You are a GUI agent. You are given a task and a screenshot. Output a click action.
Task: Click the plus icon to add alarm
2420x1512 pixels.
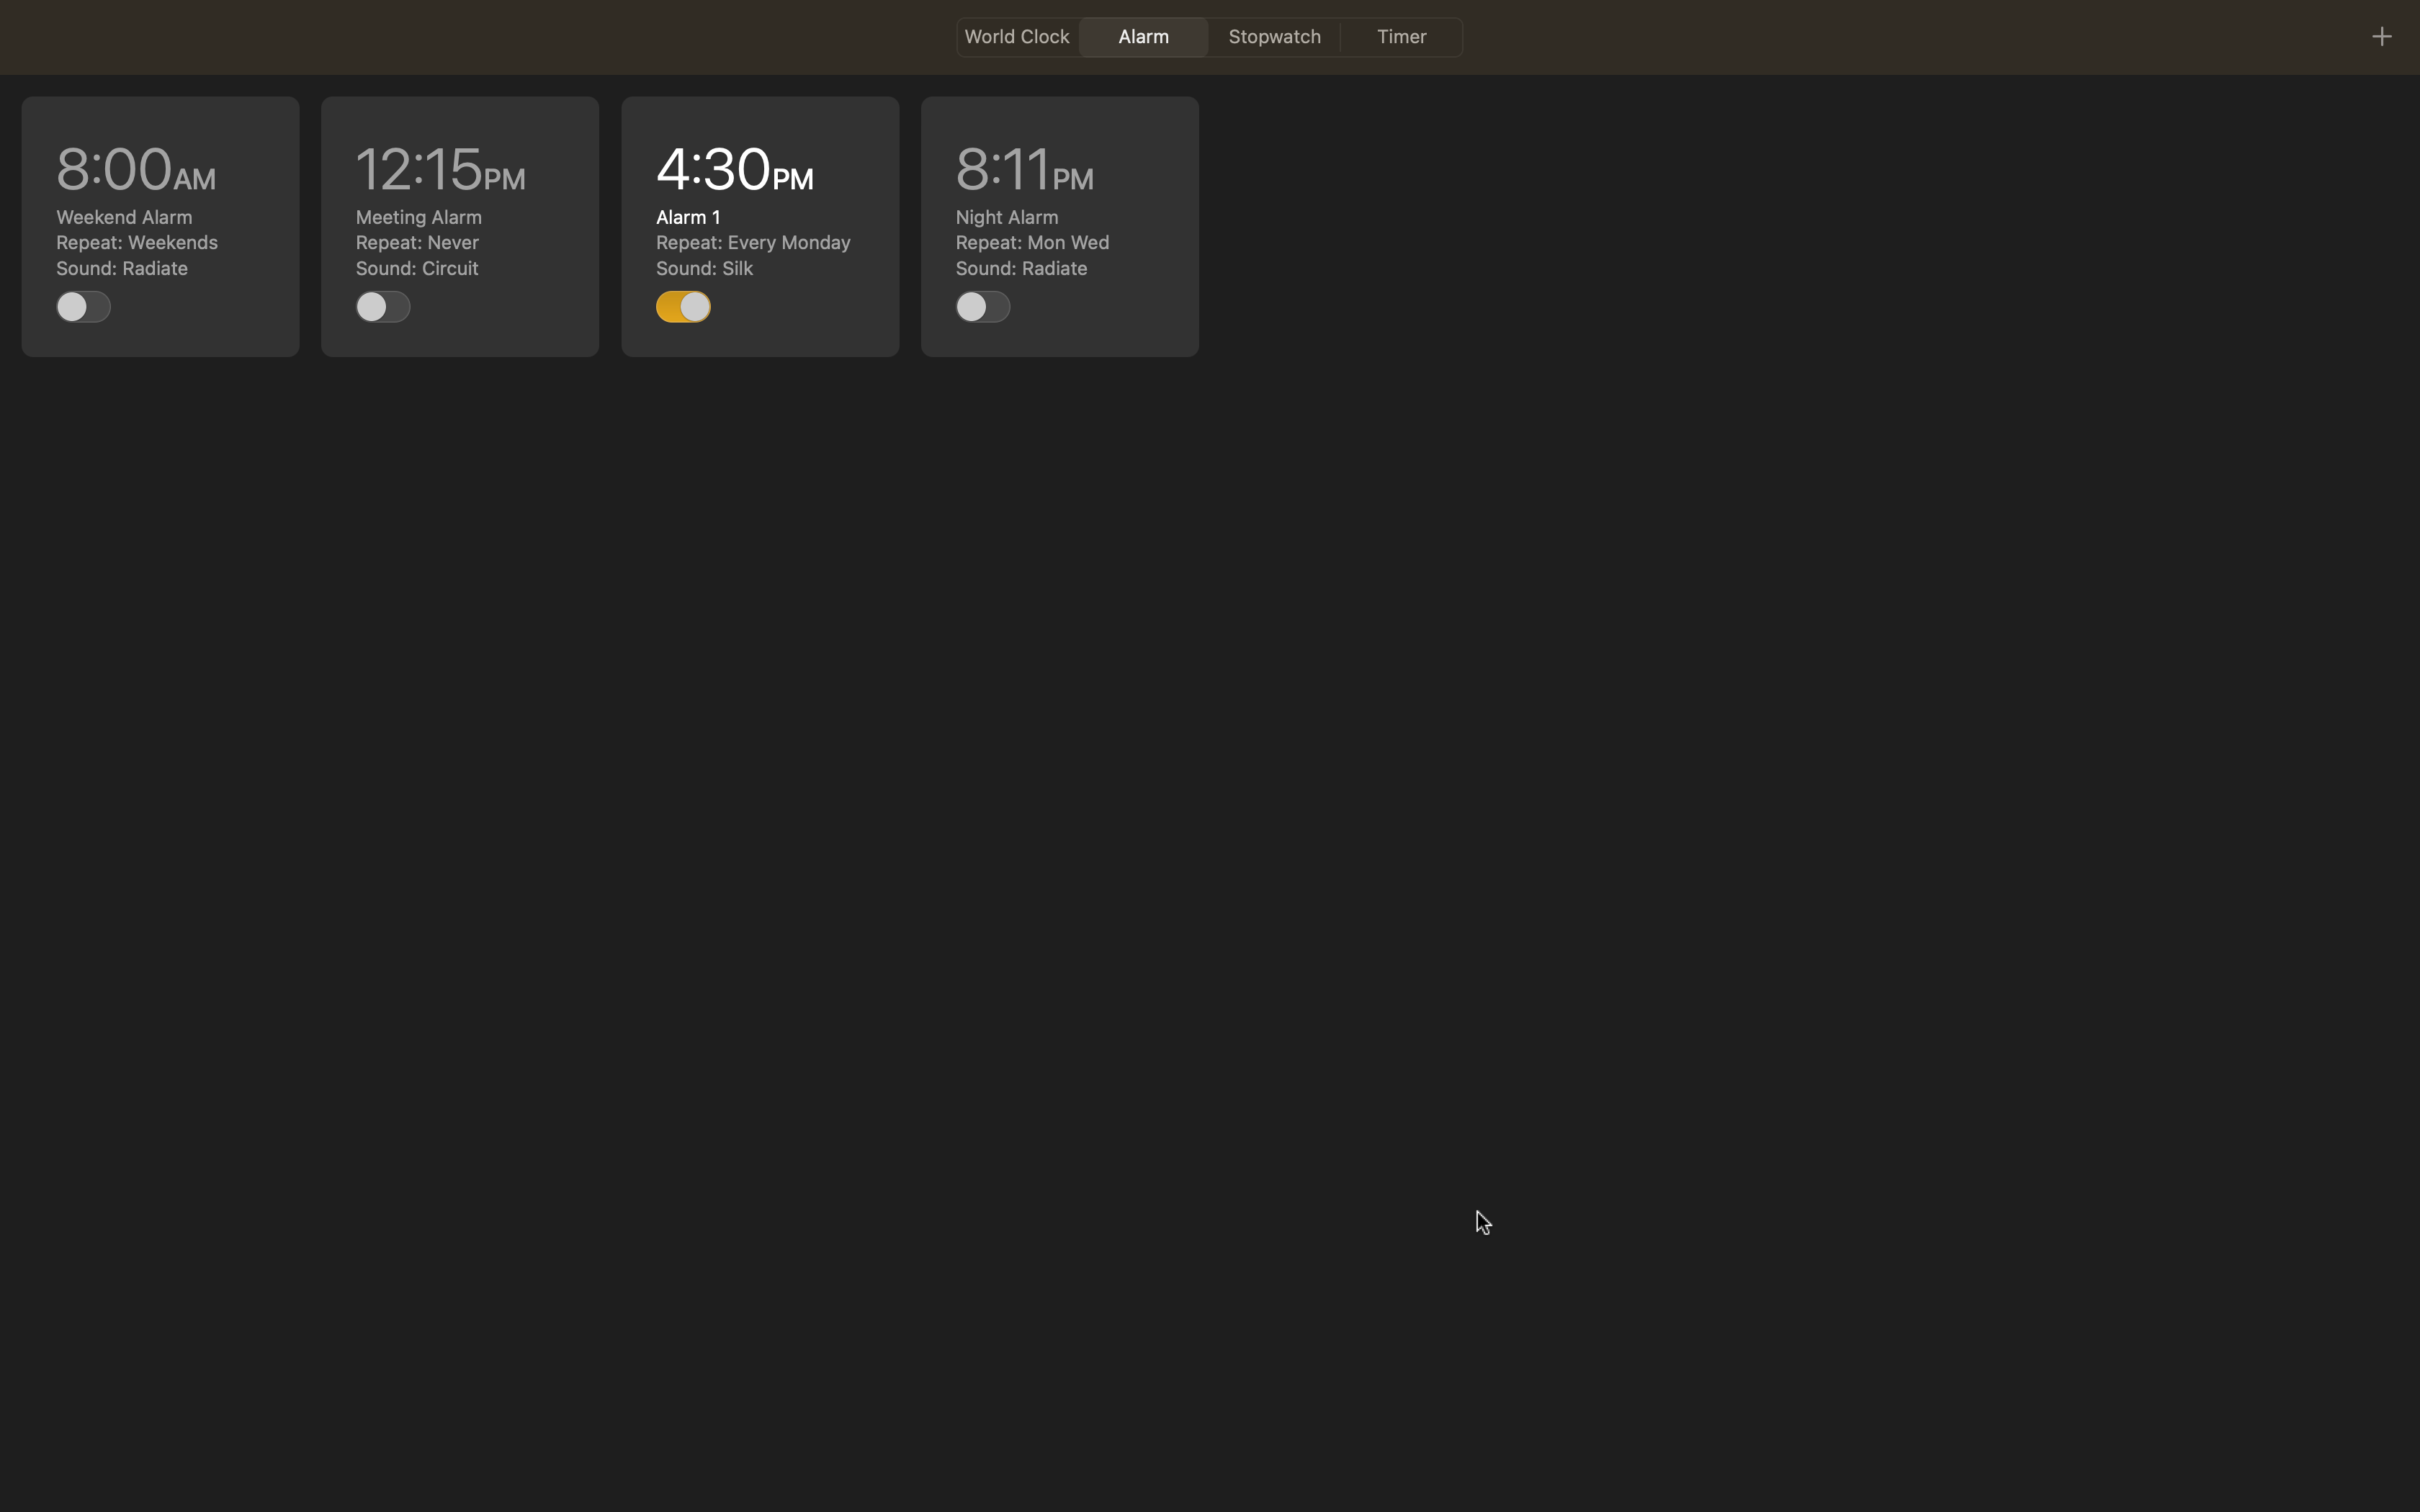pos(2380,37)
